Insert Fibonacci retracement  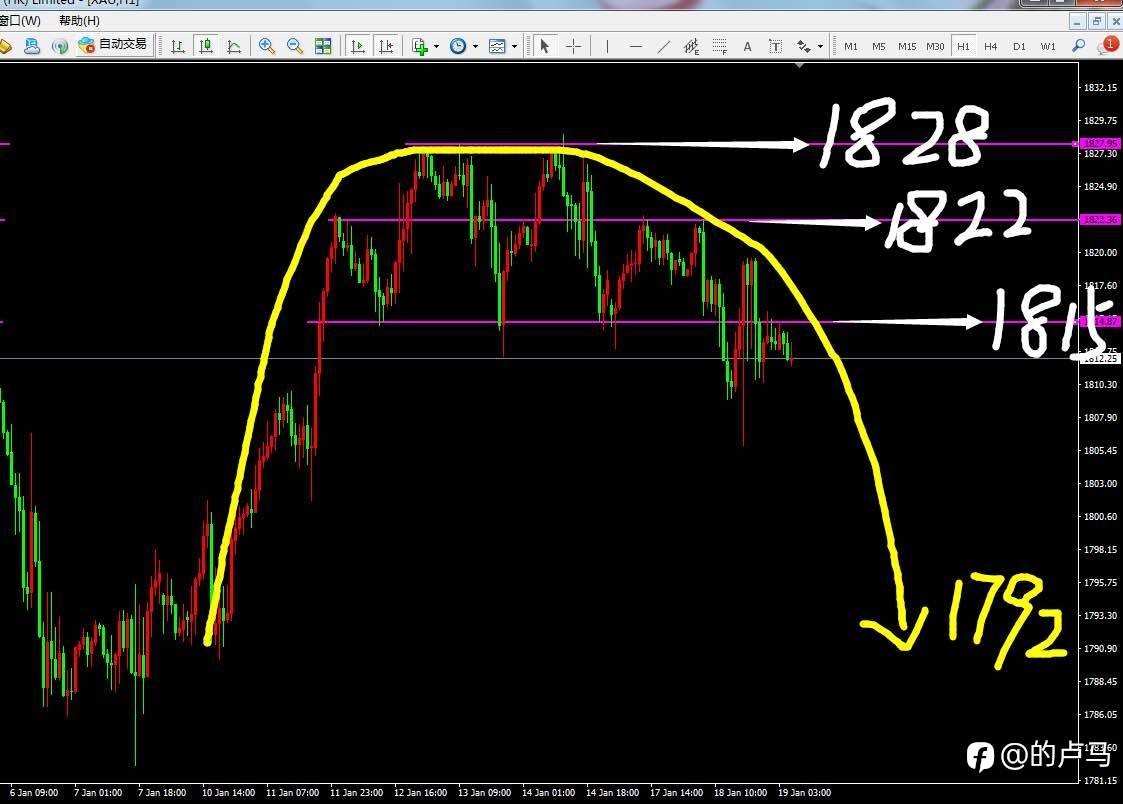(719, 47)
